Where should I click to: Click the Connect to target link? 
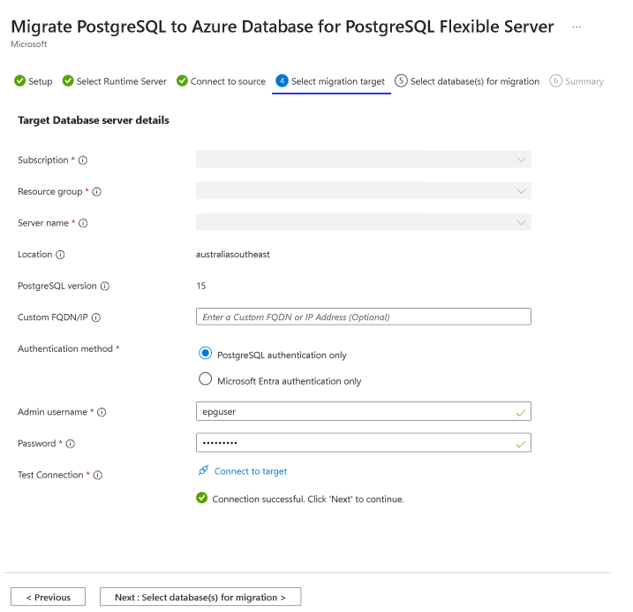click(250, 471)
